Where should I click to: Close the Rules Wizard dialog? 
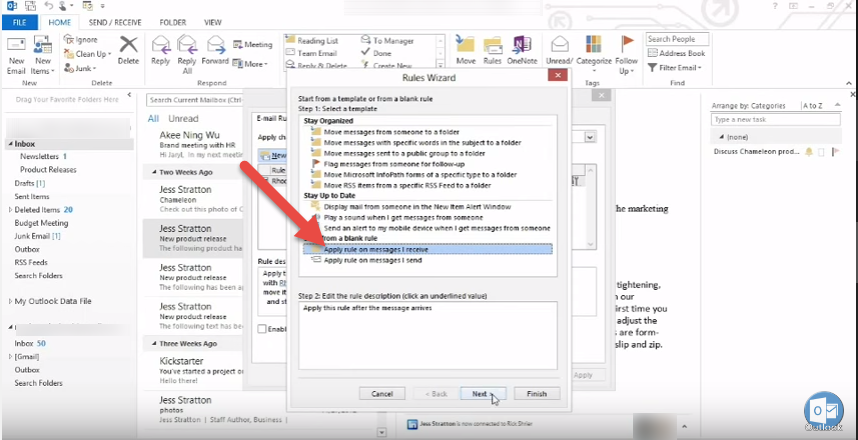pos(557,76)
